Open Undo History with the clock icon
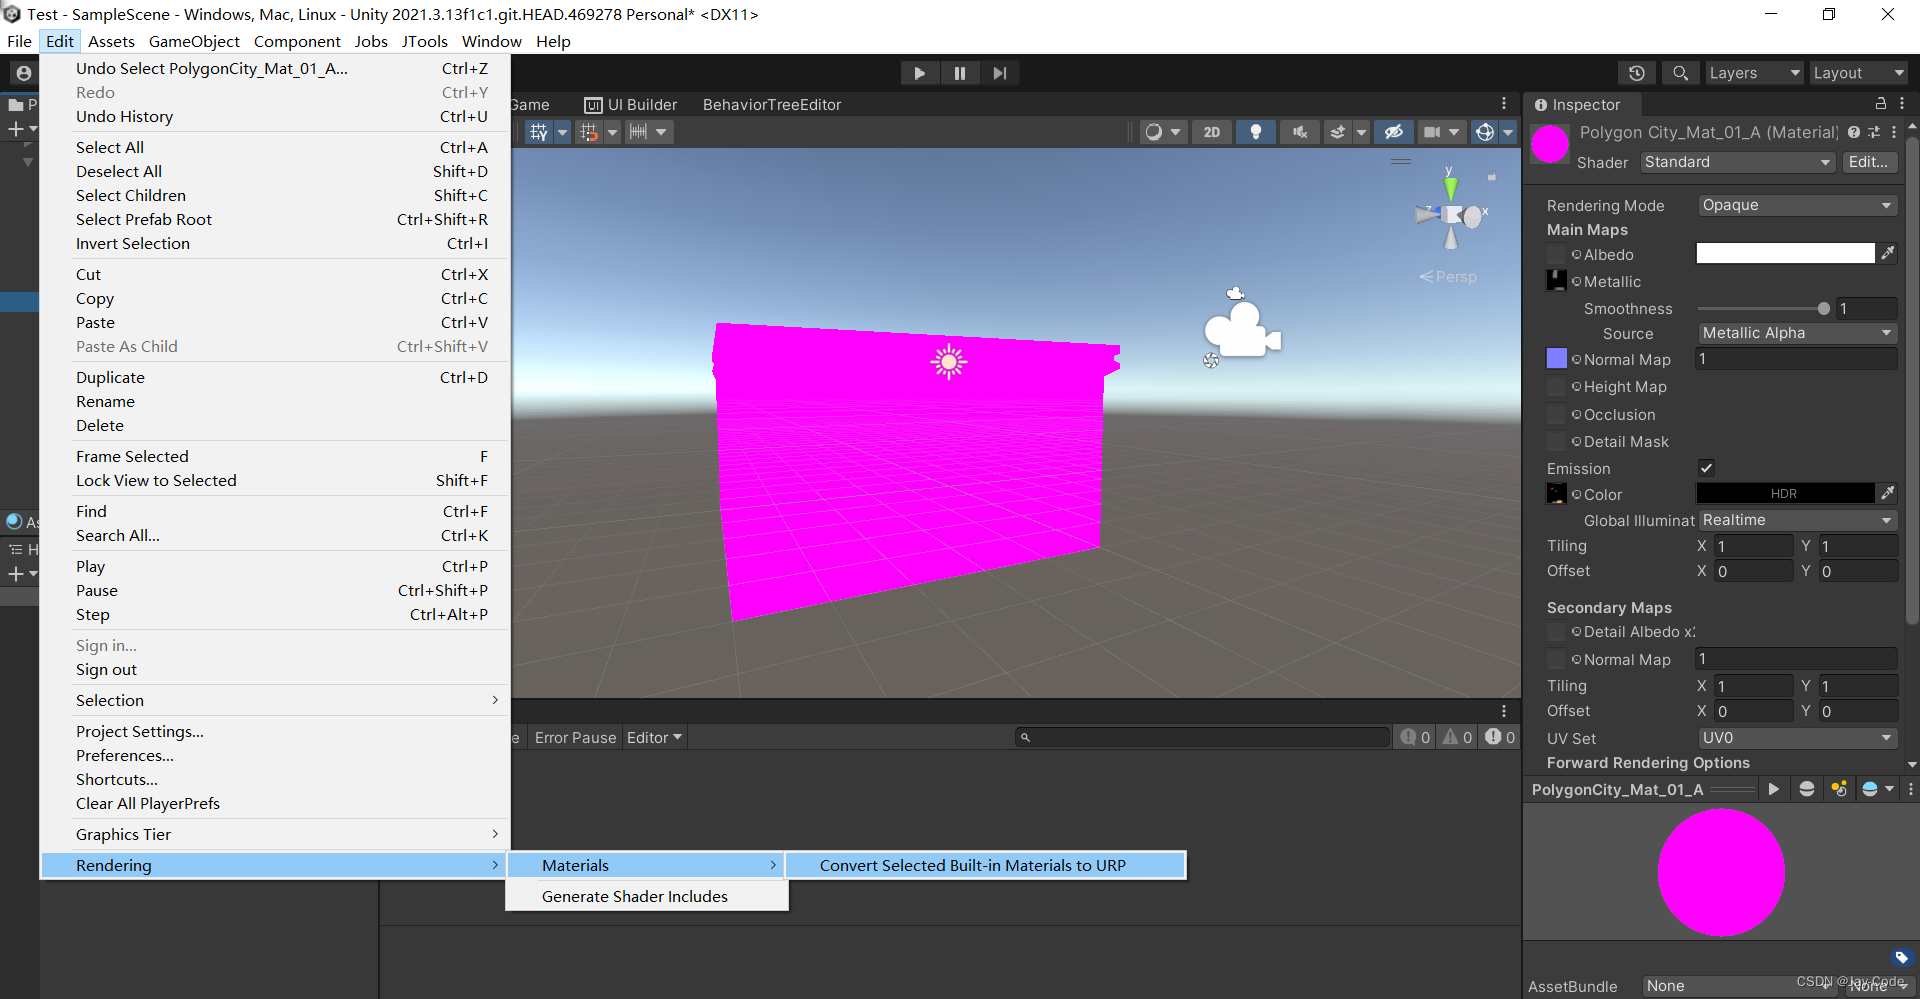 [x=1637, y=73]
